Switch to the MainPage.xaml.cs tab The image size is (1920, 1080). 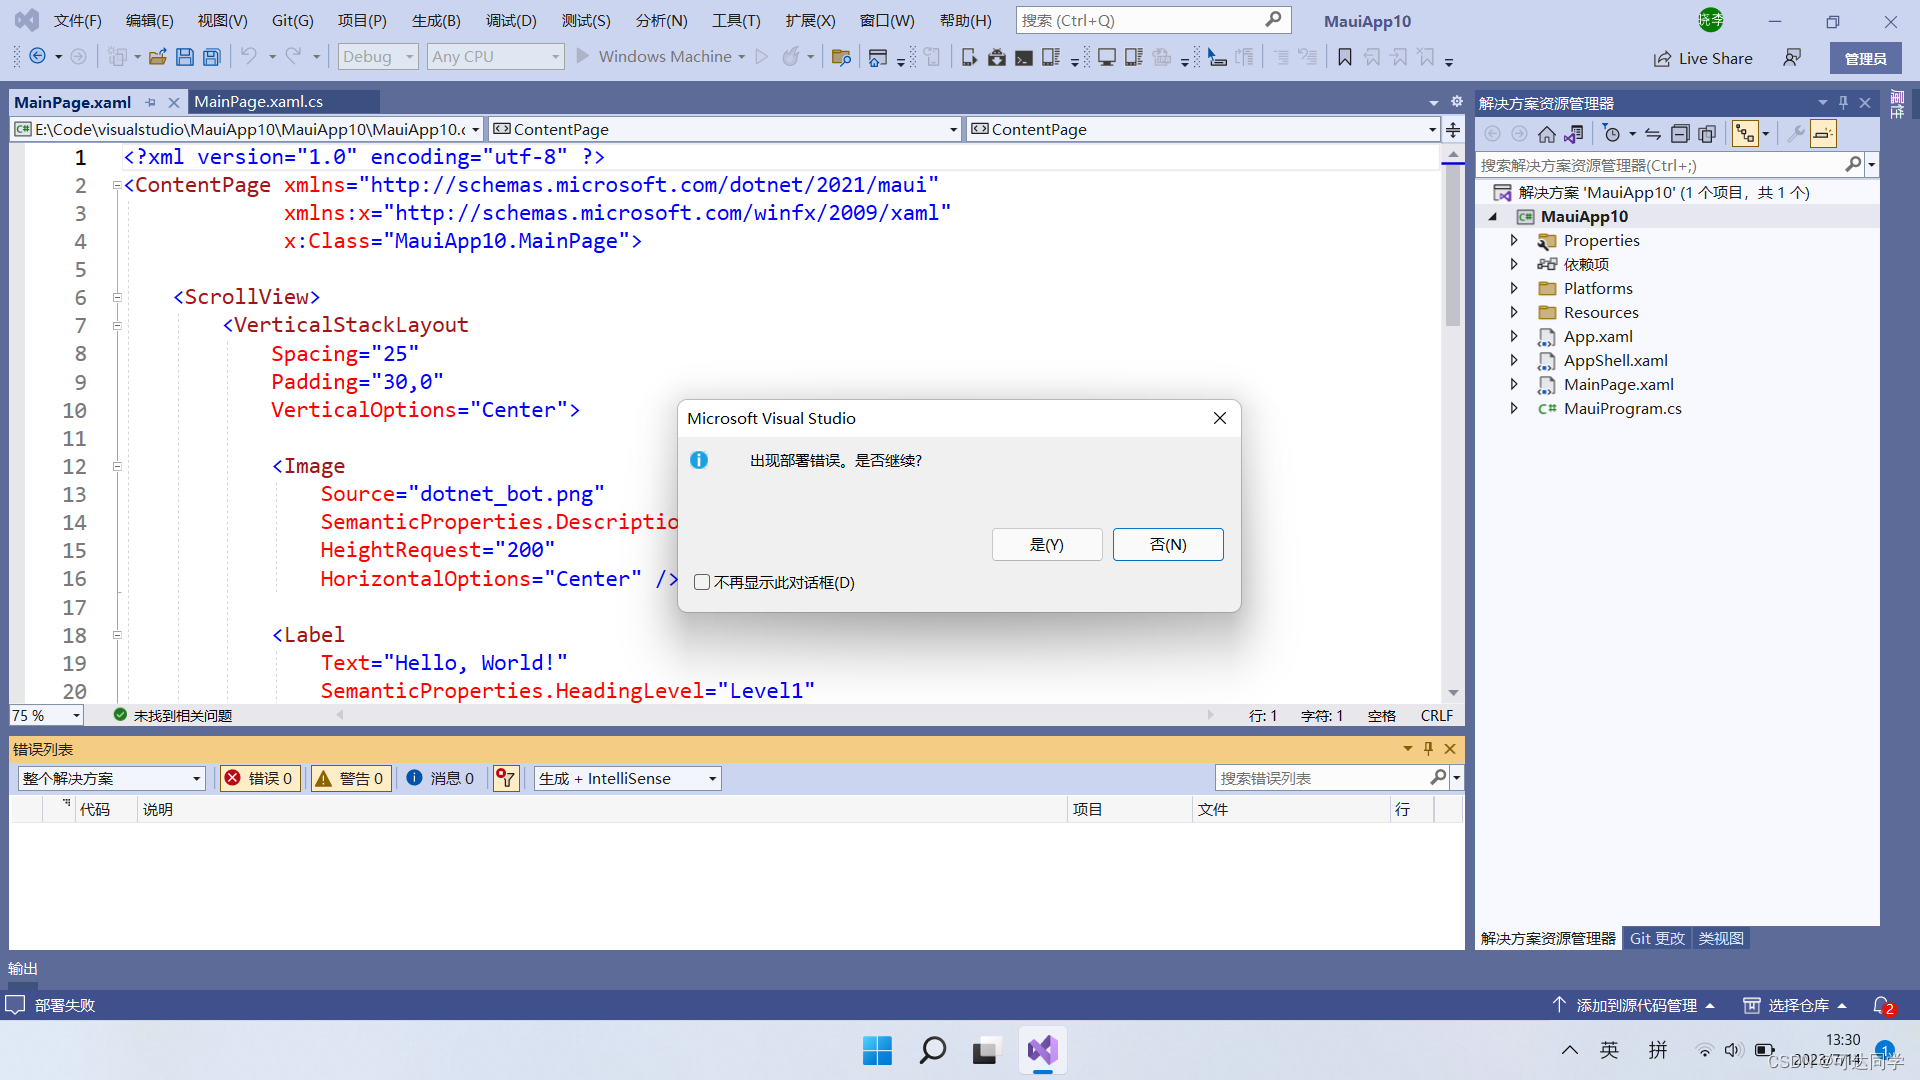click(x=259, y=102)
